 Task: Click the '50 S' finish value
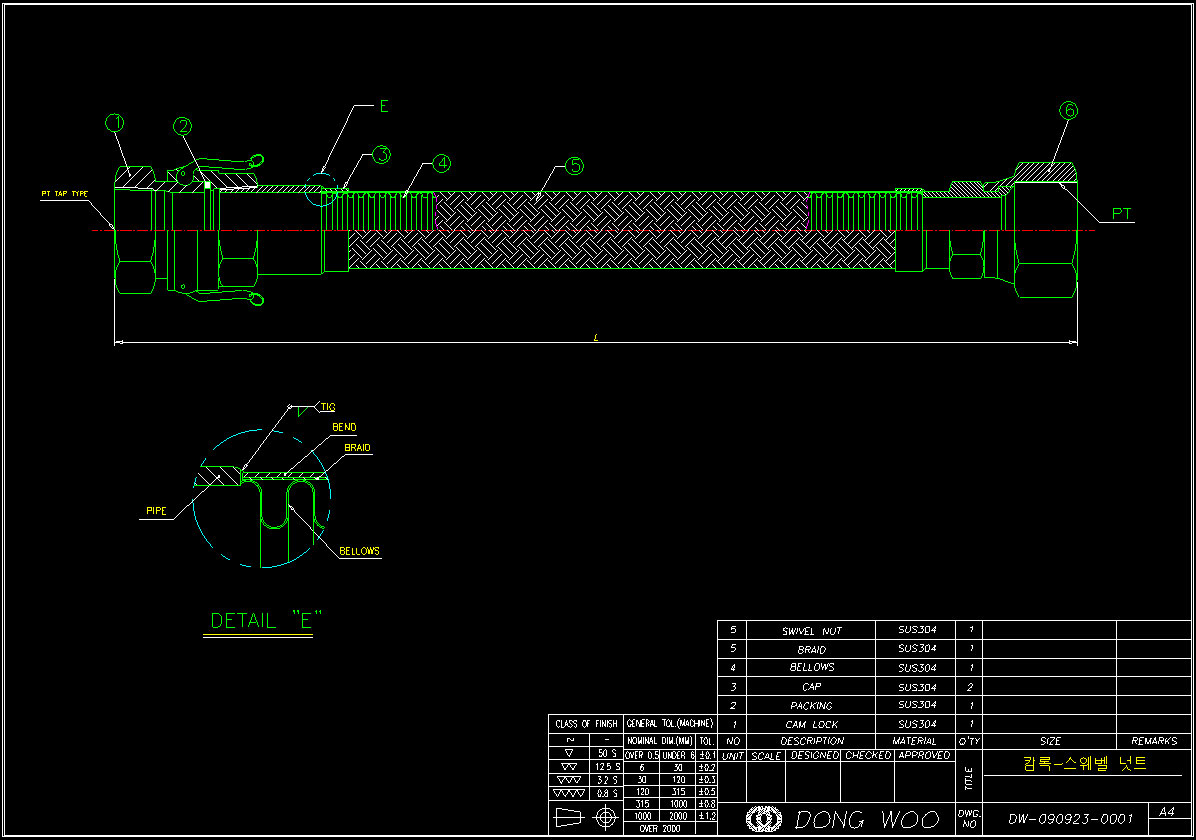point(607,753)
